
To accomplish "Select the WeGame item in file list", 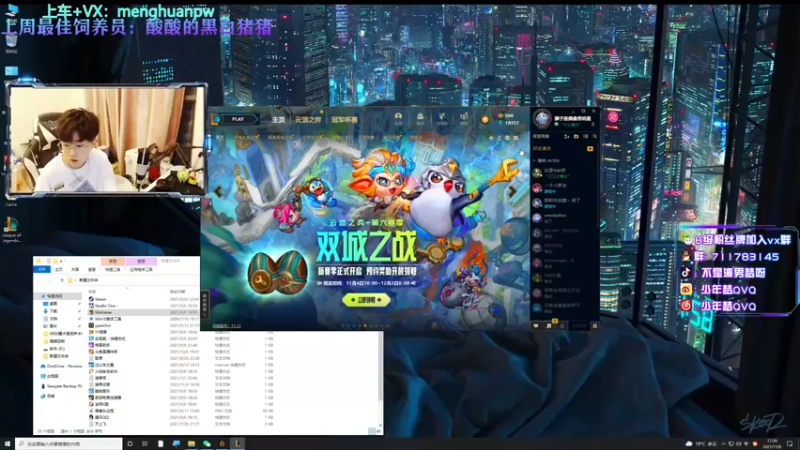I will click(103, 312).
